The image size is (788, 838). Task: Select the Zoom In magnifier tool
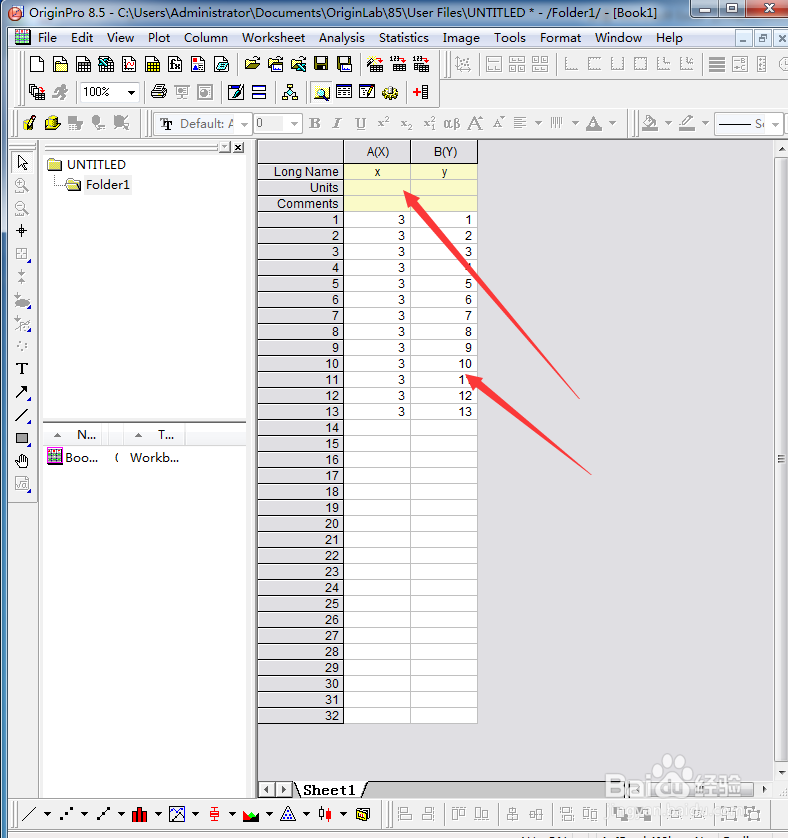tap(22, 185)
